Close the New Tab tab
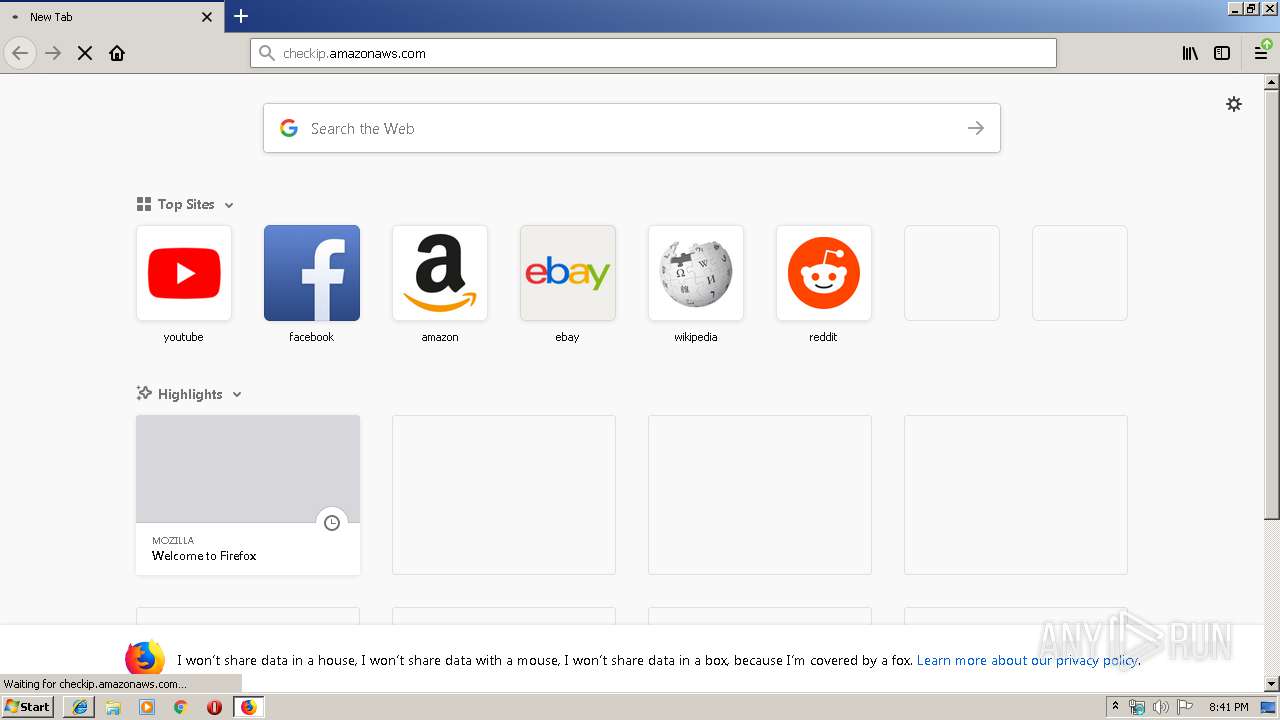 207,17
